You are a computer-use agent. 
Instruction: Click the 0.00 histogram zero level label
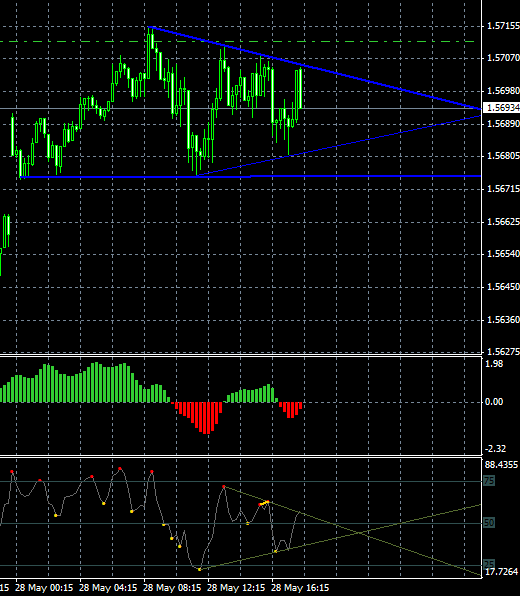click(494, 402)
